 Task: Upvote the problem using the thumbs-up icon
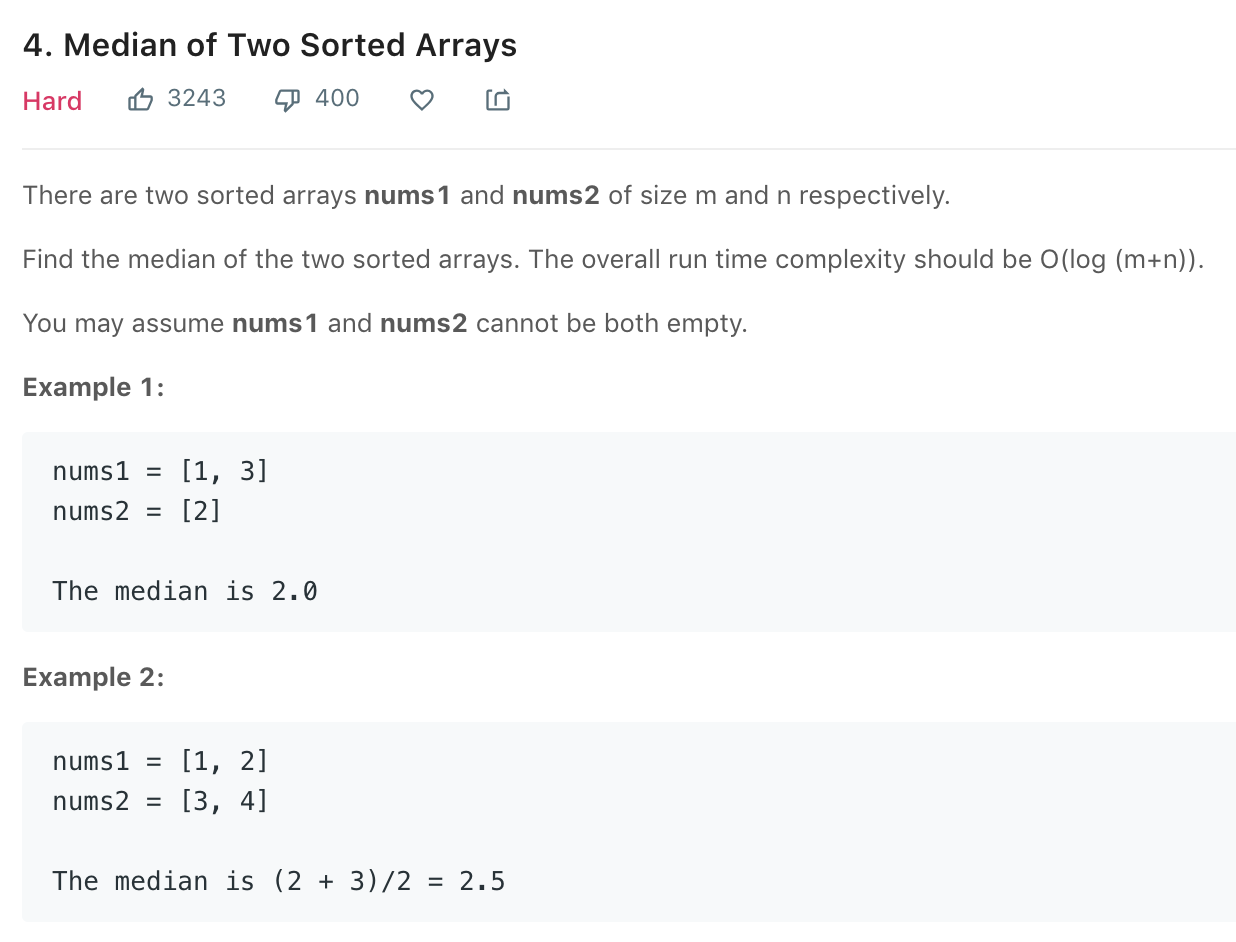(x=140, y=99)
